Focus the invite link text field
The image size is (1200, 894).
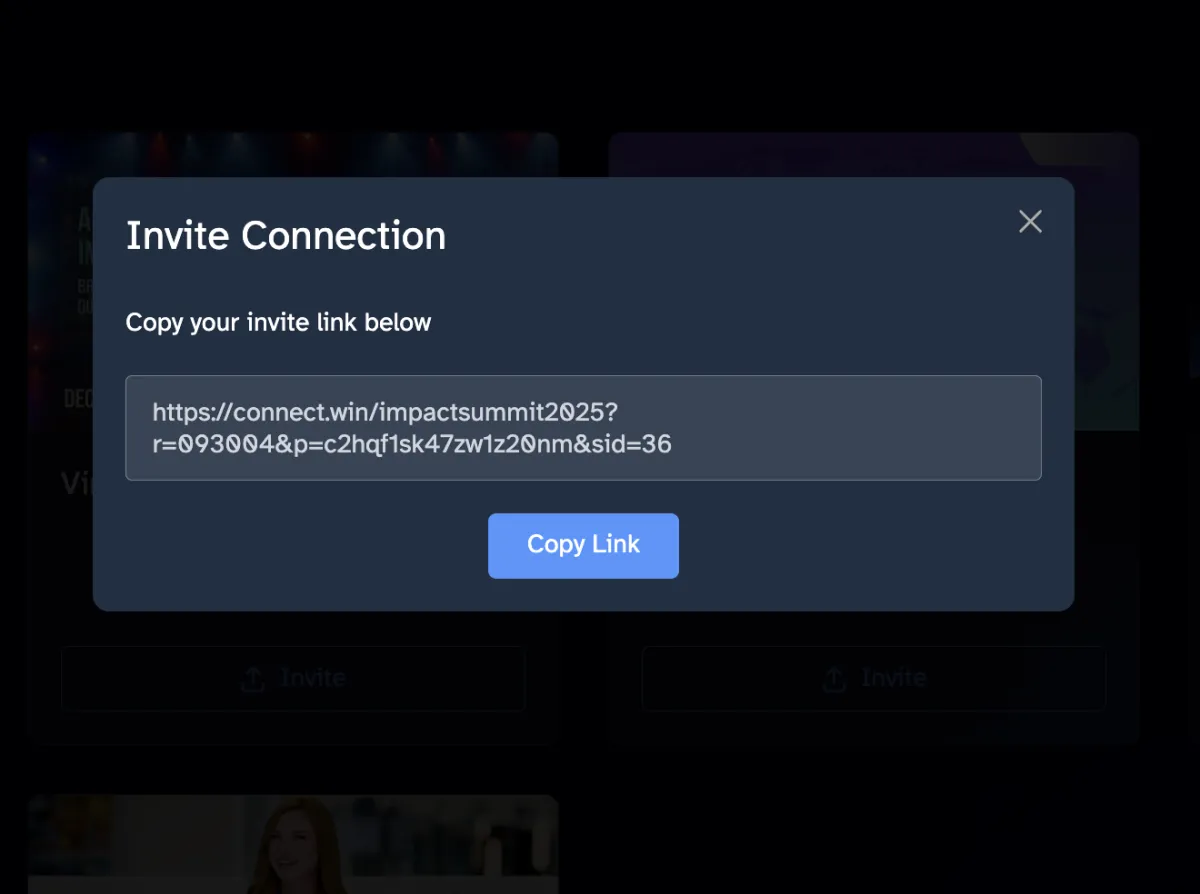click(583, 428)
